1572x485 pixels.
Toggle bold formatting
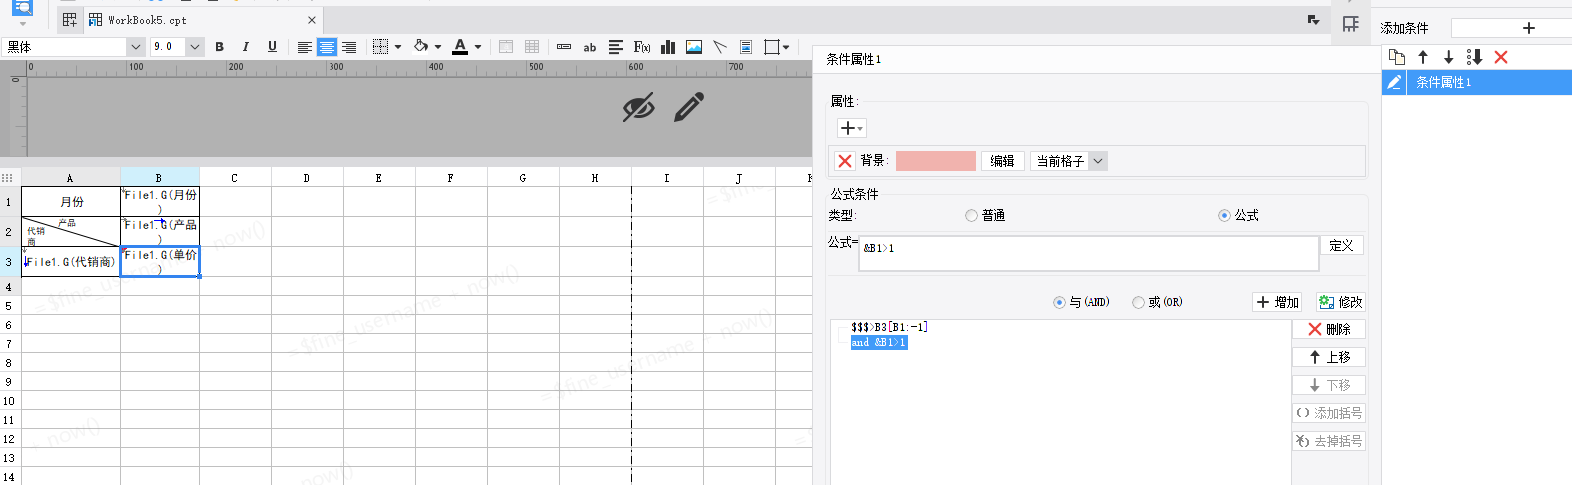tap(220, 47)
